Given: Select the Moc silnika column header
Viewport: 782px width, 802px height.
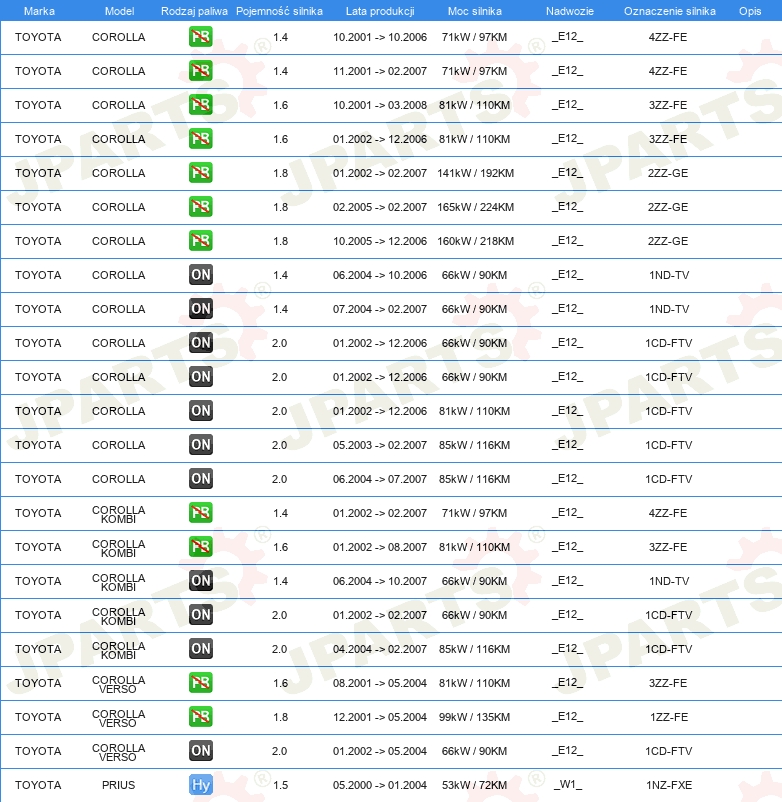Looking at the screenshot, I should point(475,11).
